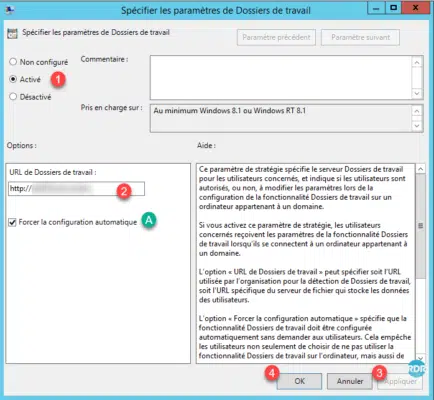Click the policy setting icon beside title
The image size is (434, 400).
[12, 34]
